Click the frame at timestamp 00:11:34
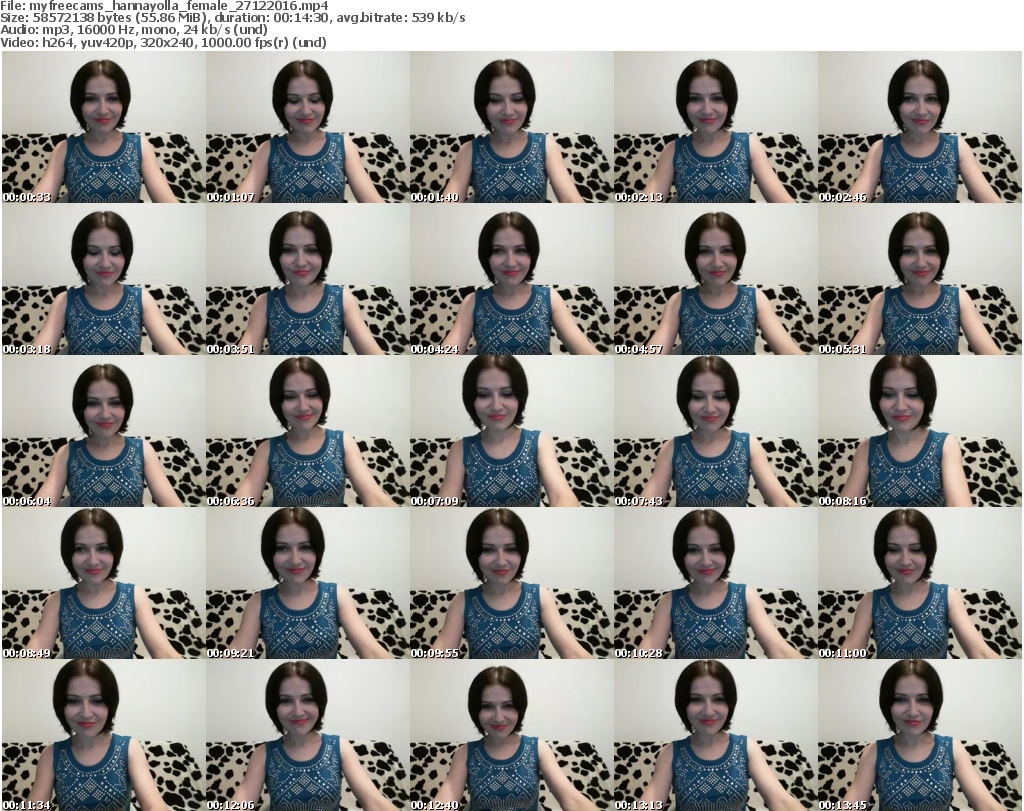The image size is (1024, 811). pyautogui.click(x=103, y=735)
